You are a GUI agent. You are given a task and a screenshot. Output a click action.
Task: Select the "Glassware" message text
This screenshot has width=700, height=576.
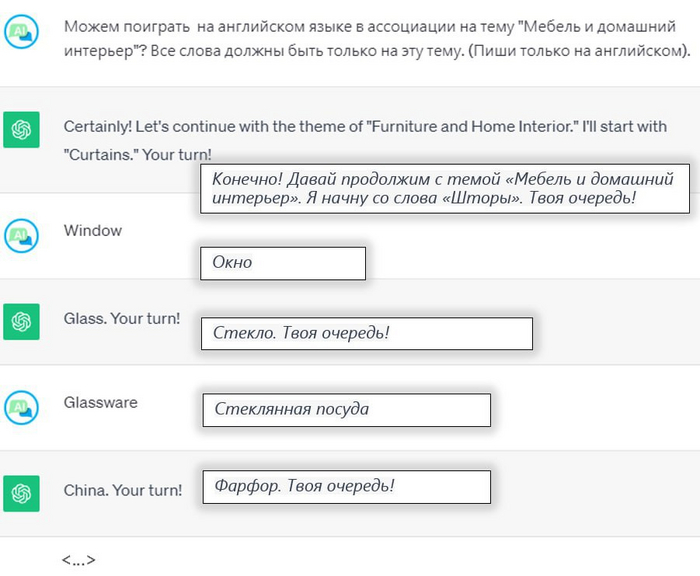[x=101, y=403]
